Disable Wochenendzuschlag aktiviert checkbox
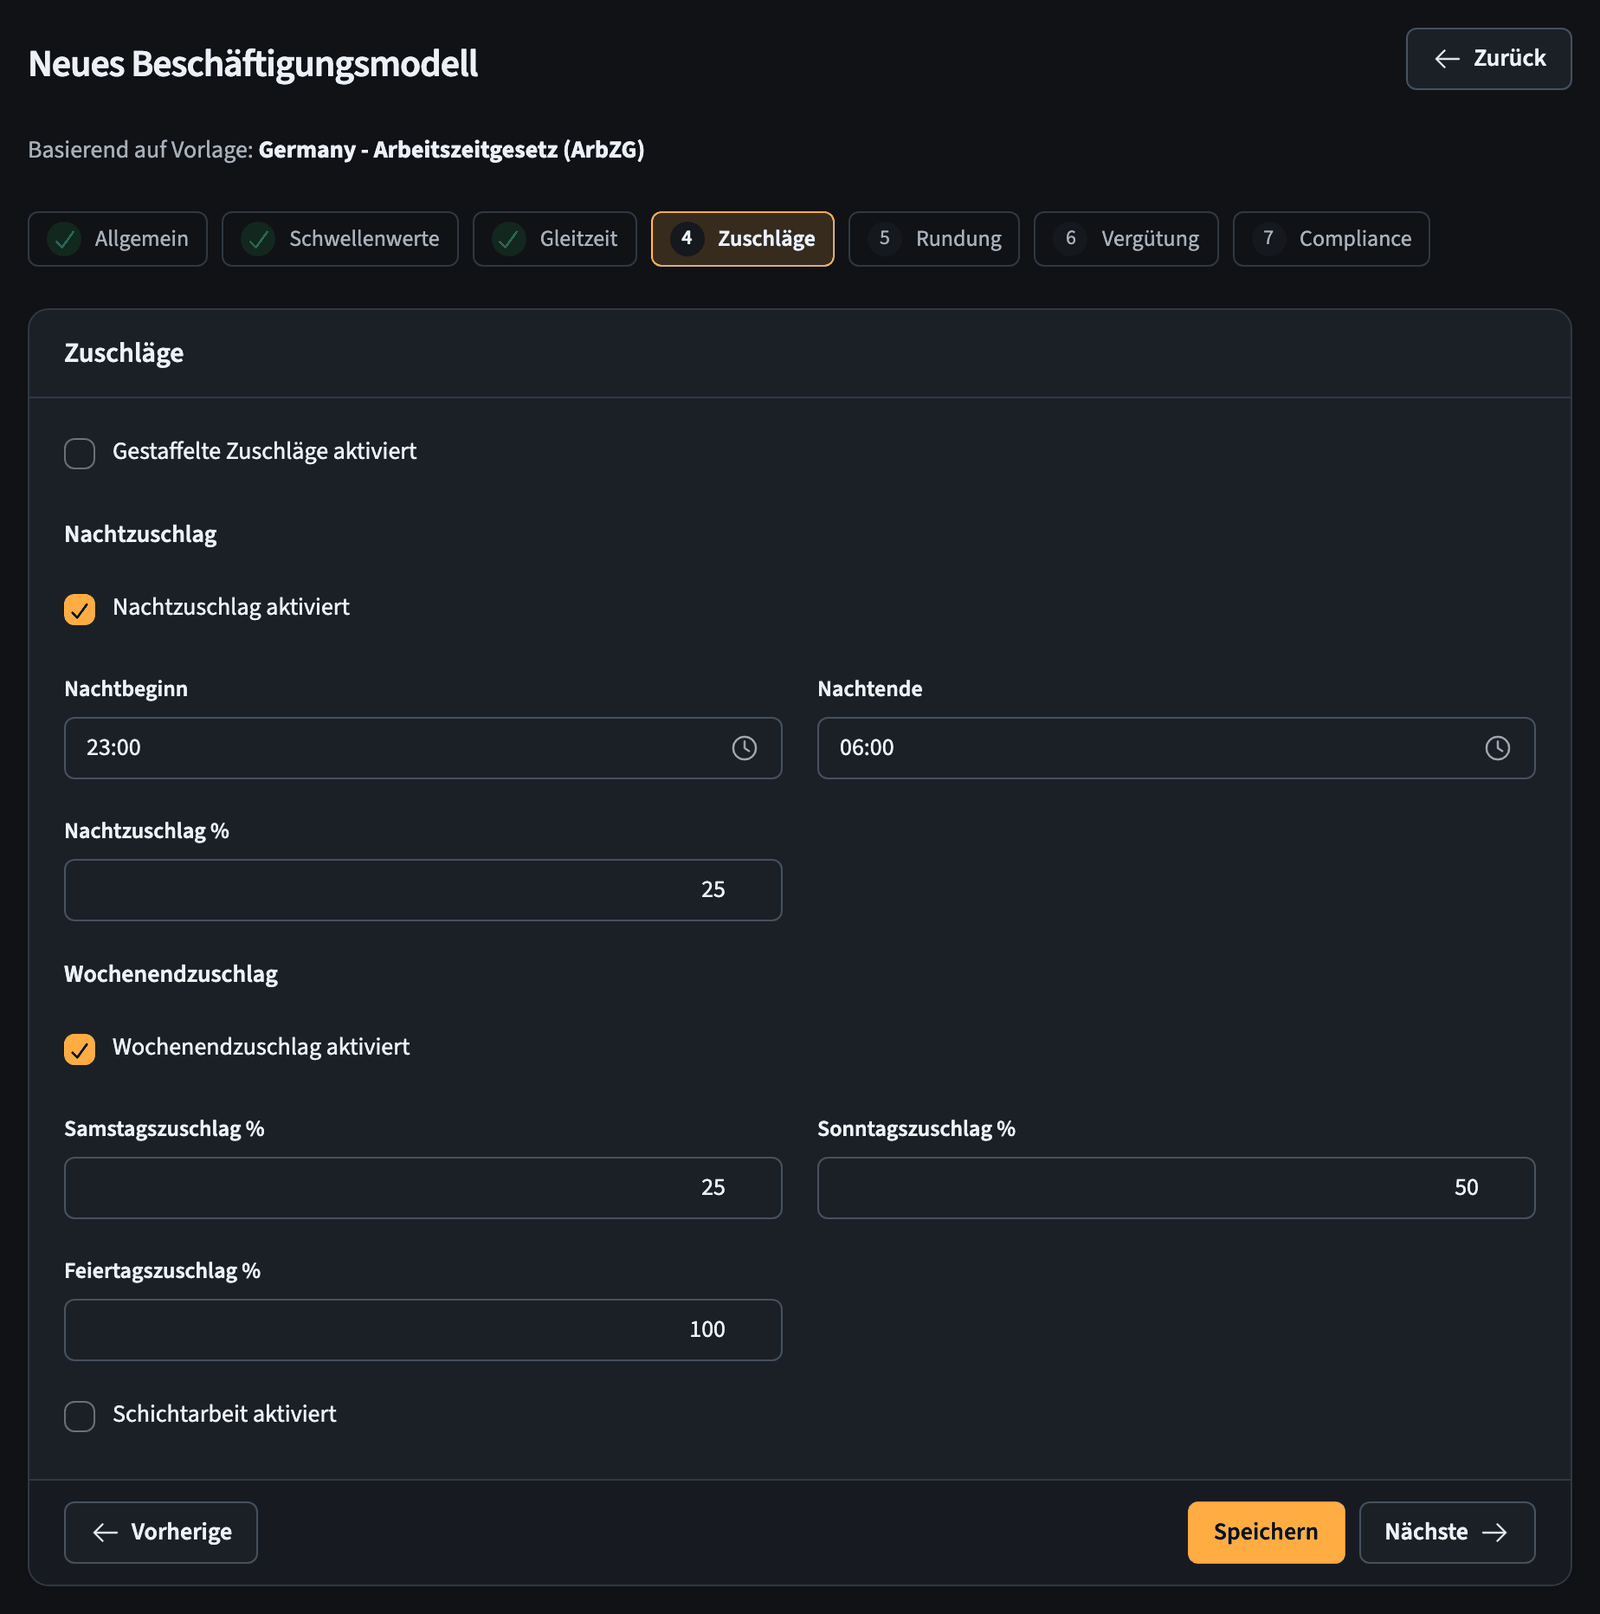Screen dimensions: 1600x1614 (80, 1049)
